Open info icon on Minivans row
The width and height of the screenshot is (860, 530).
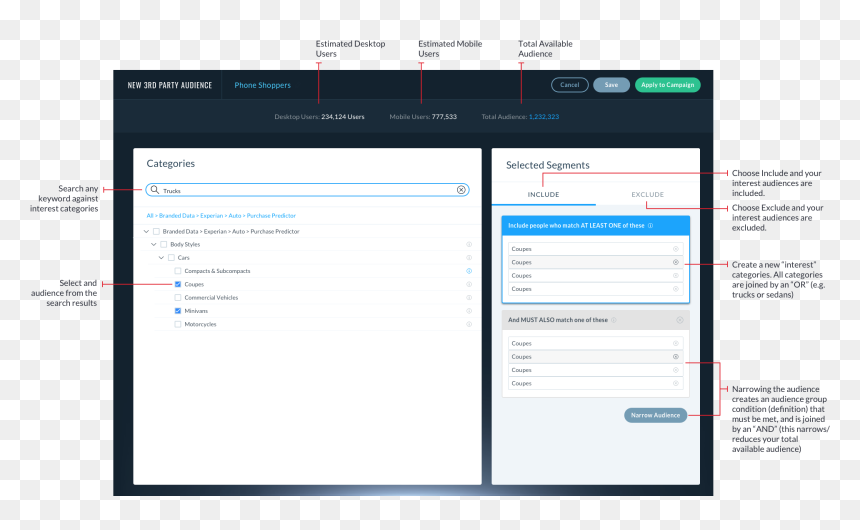coord(469,311)
